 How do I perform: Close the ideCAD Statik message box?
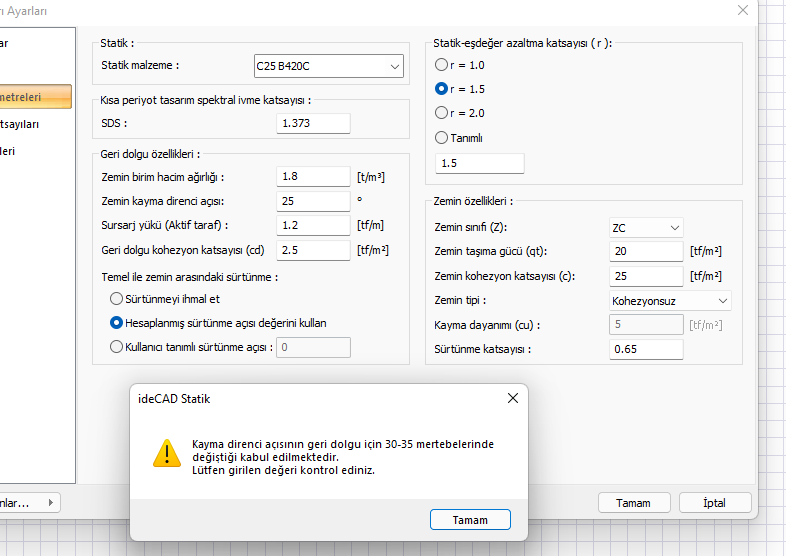tap(512, 398)
